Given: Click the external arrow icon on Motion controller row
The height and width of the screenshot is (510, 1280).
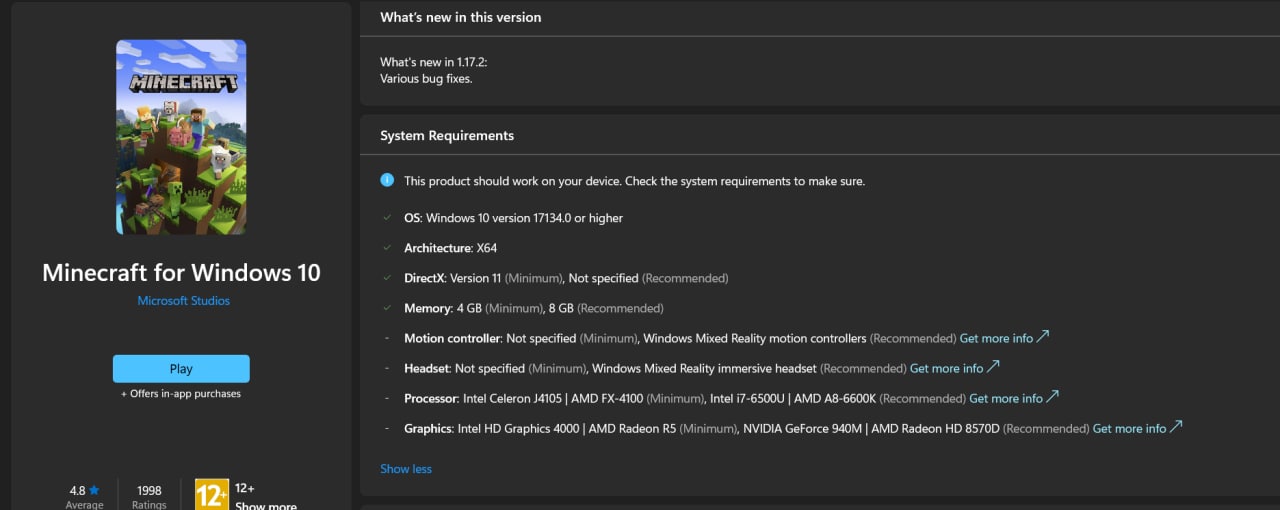Looking at the screenshot, I should coord(1043,337).
